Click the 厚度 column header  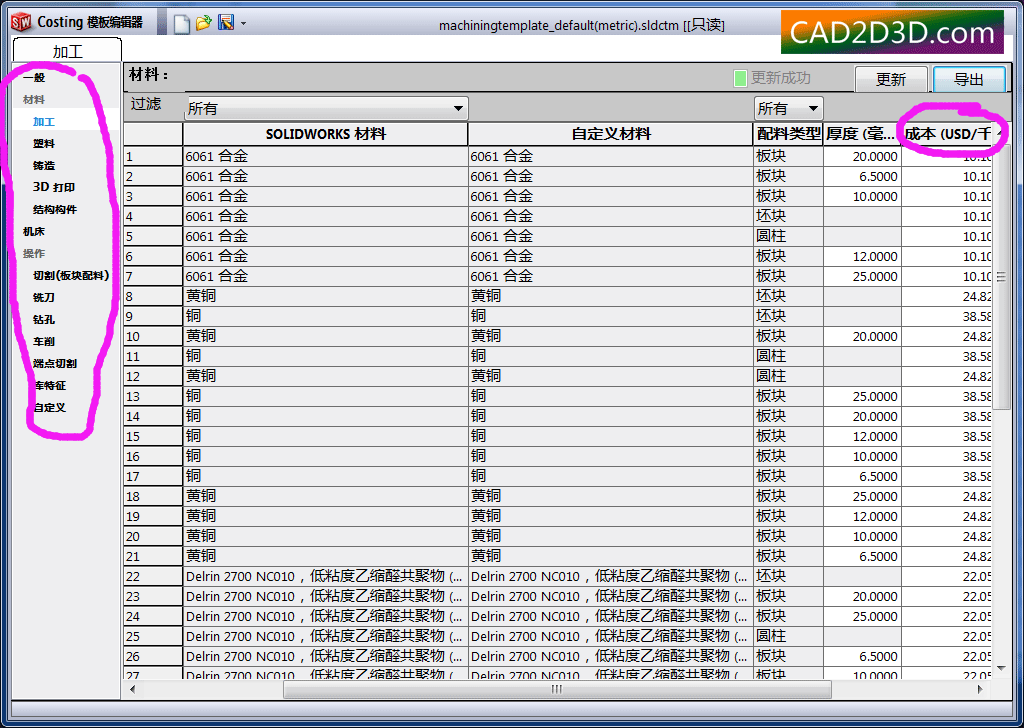click(862, 135)
